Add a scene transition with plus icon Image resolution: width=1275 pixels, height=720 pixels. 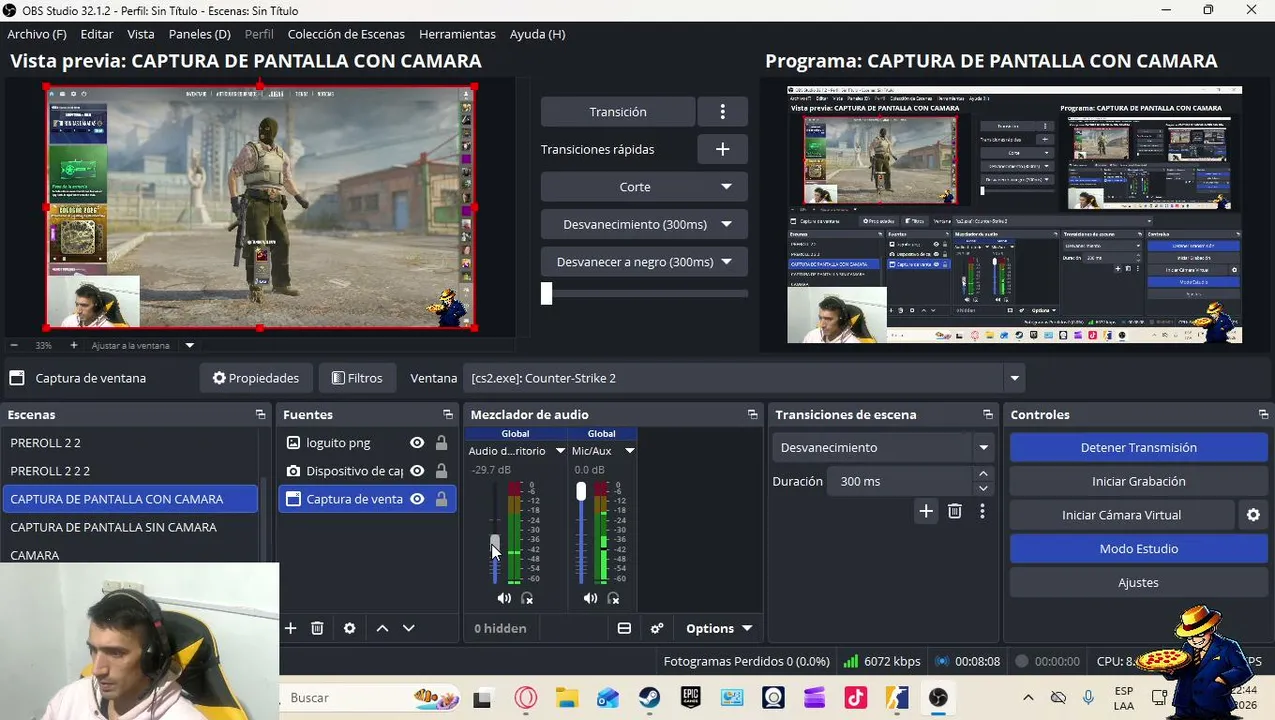coord(926,511)
